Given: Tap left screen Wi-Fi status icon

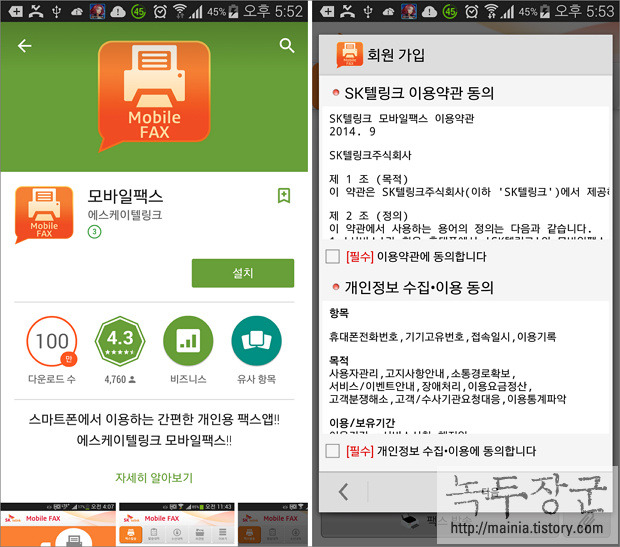Looking at the screenshot, I should click(180, 11).
